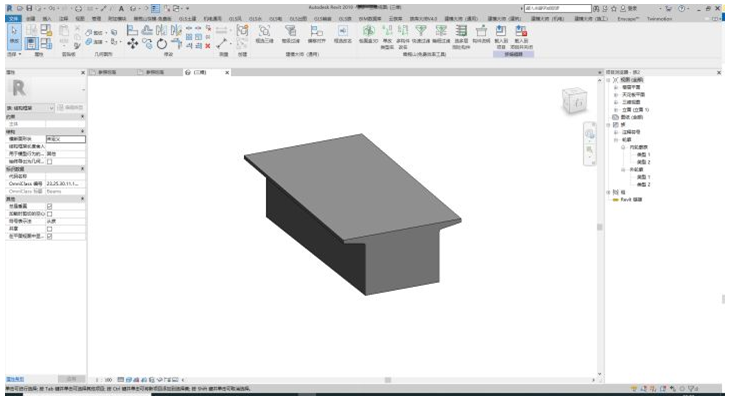This screenshot has height=398, width=731.
Task: Expand the 三维视图 node in browser
Action: click(x=616, y=102)
